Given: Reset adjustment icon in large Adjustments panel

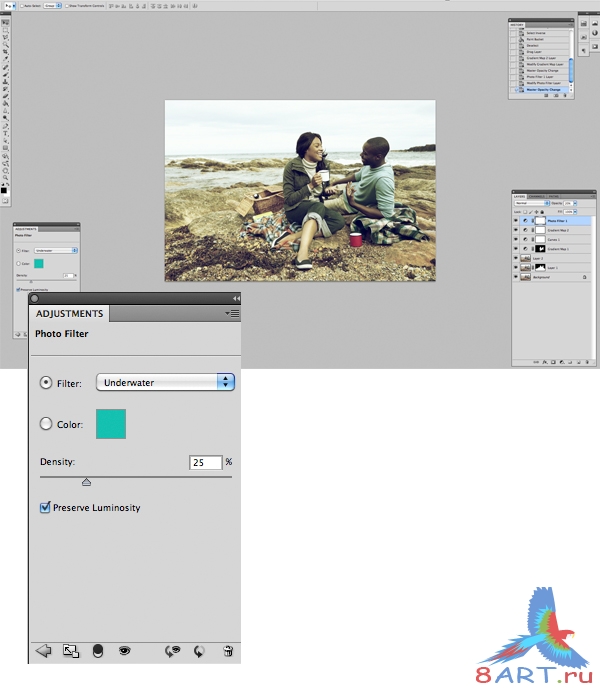Looking at the screenshot, I should (199, 651).
